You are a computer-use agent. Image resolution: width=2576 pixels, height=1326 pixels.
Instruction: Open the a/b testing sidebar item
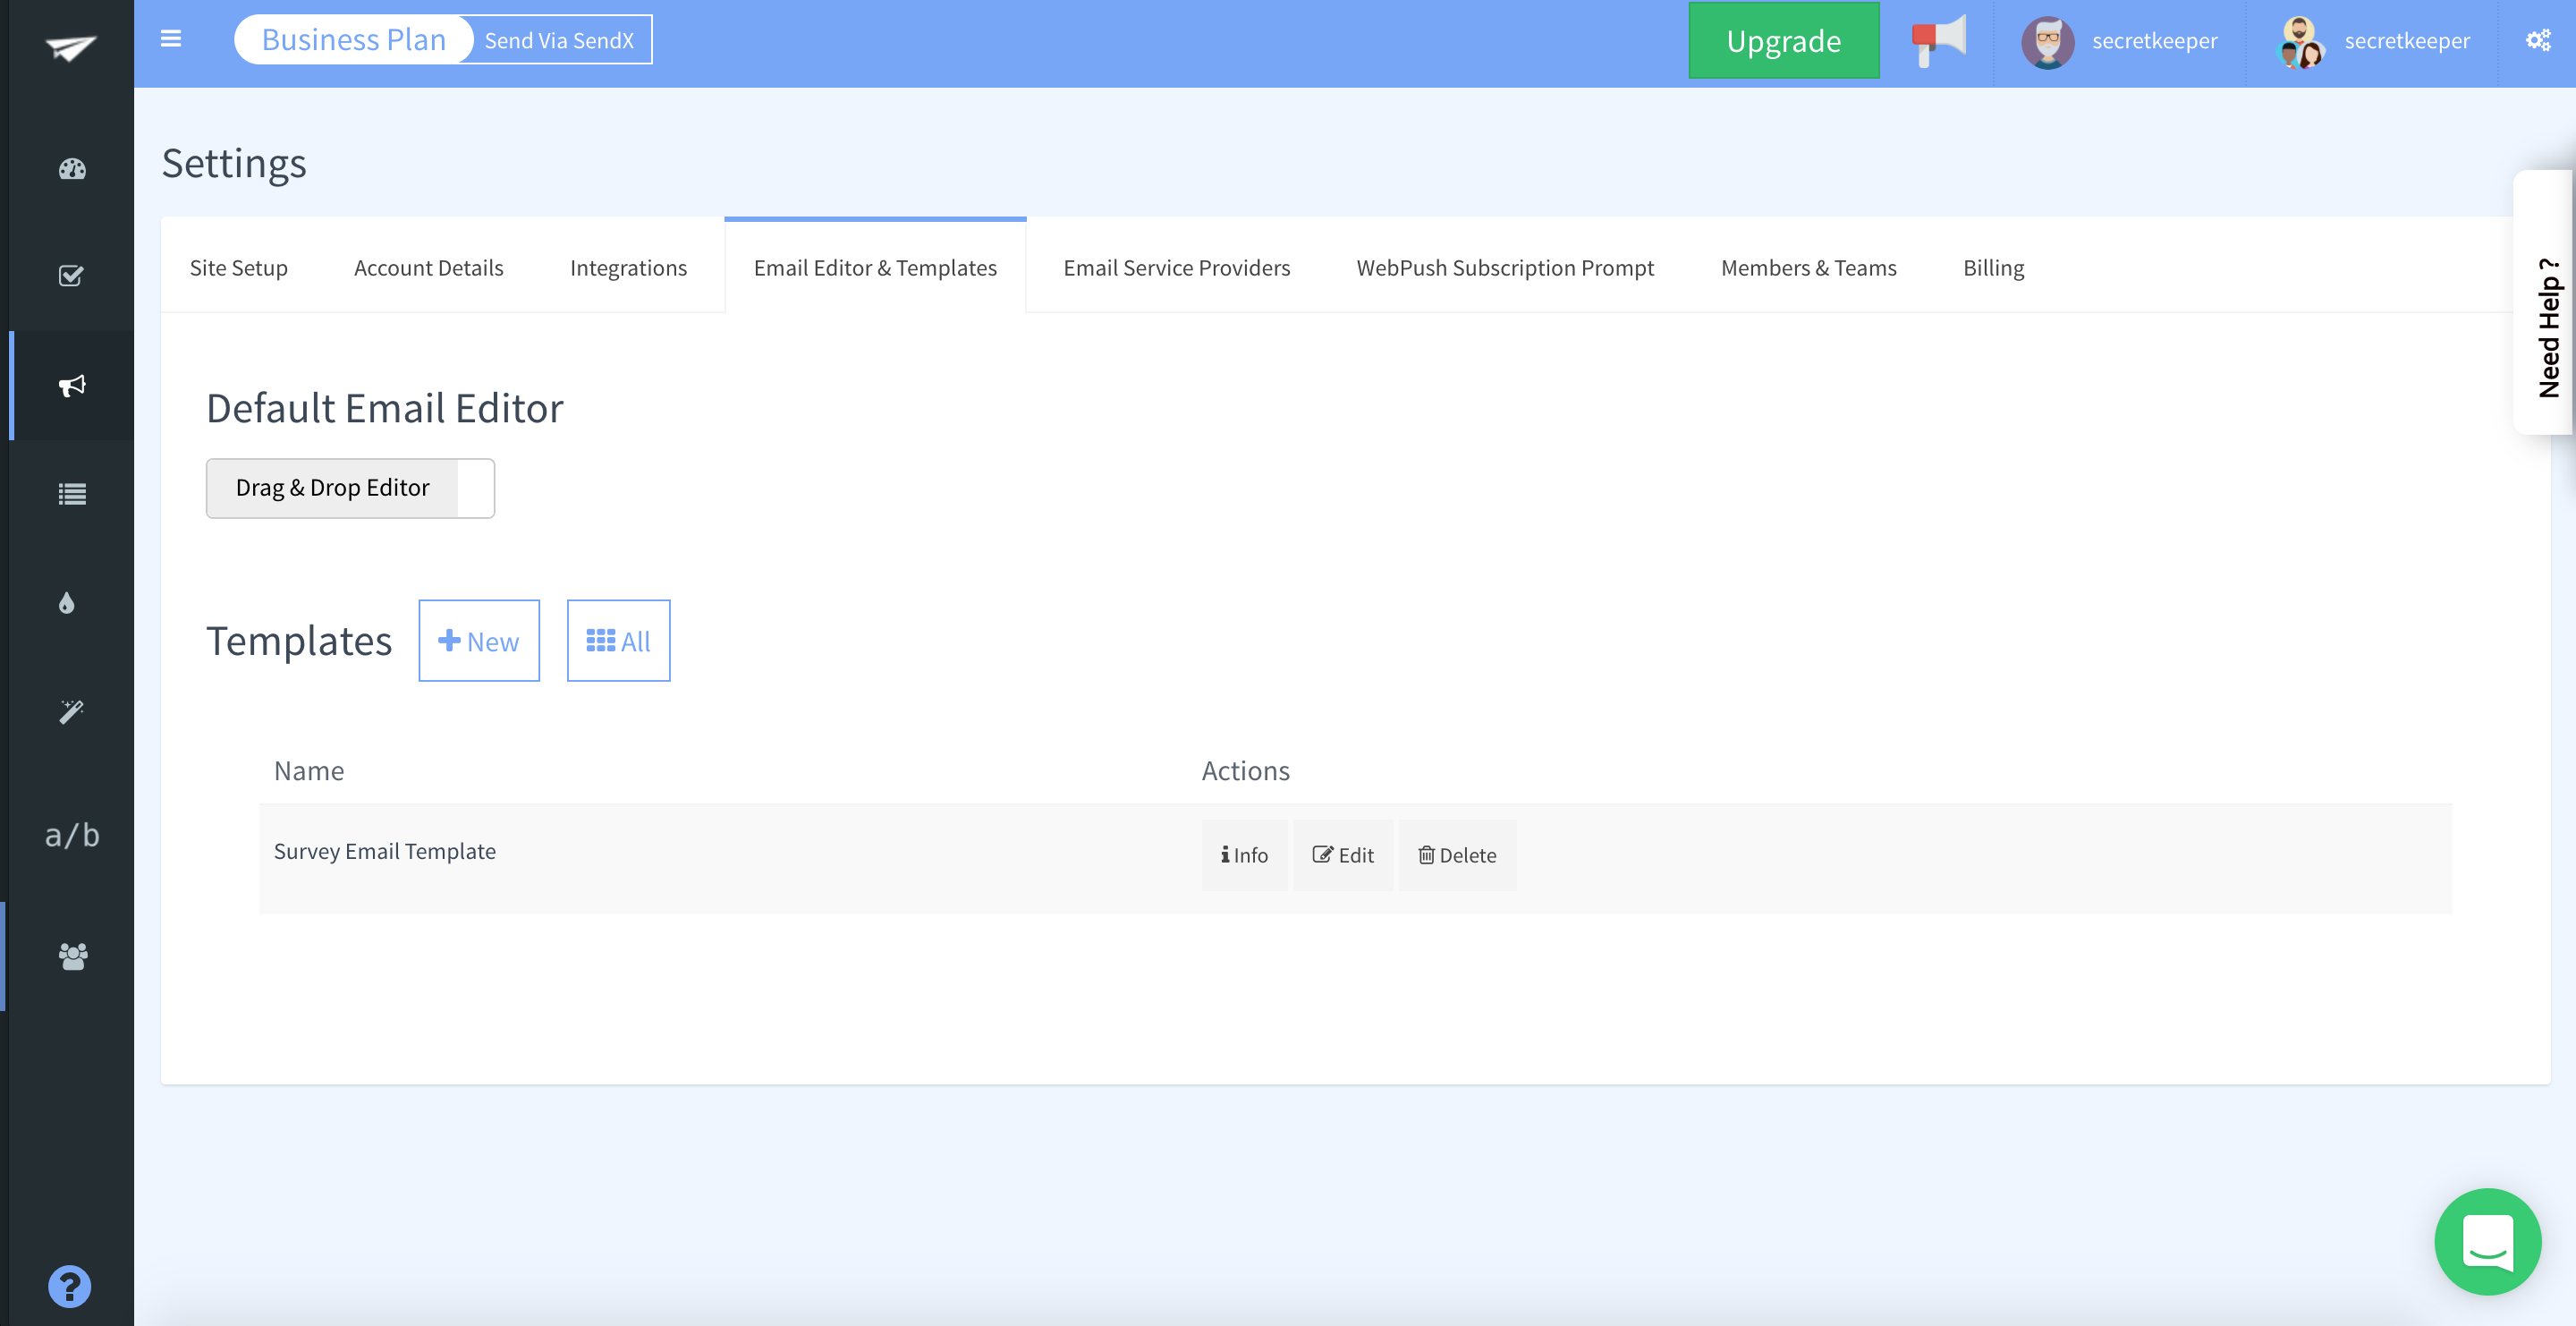tap(72, 835)
